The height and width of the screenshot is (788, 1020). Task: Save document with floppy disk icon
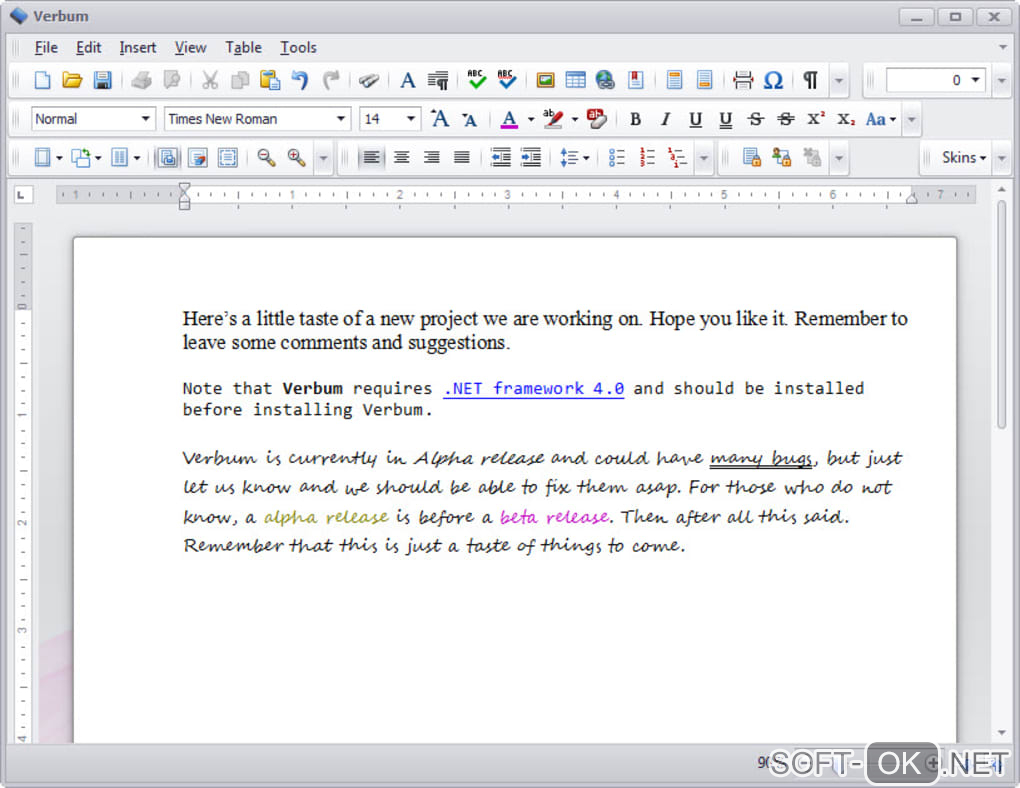click(x=102, y=81)
